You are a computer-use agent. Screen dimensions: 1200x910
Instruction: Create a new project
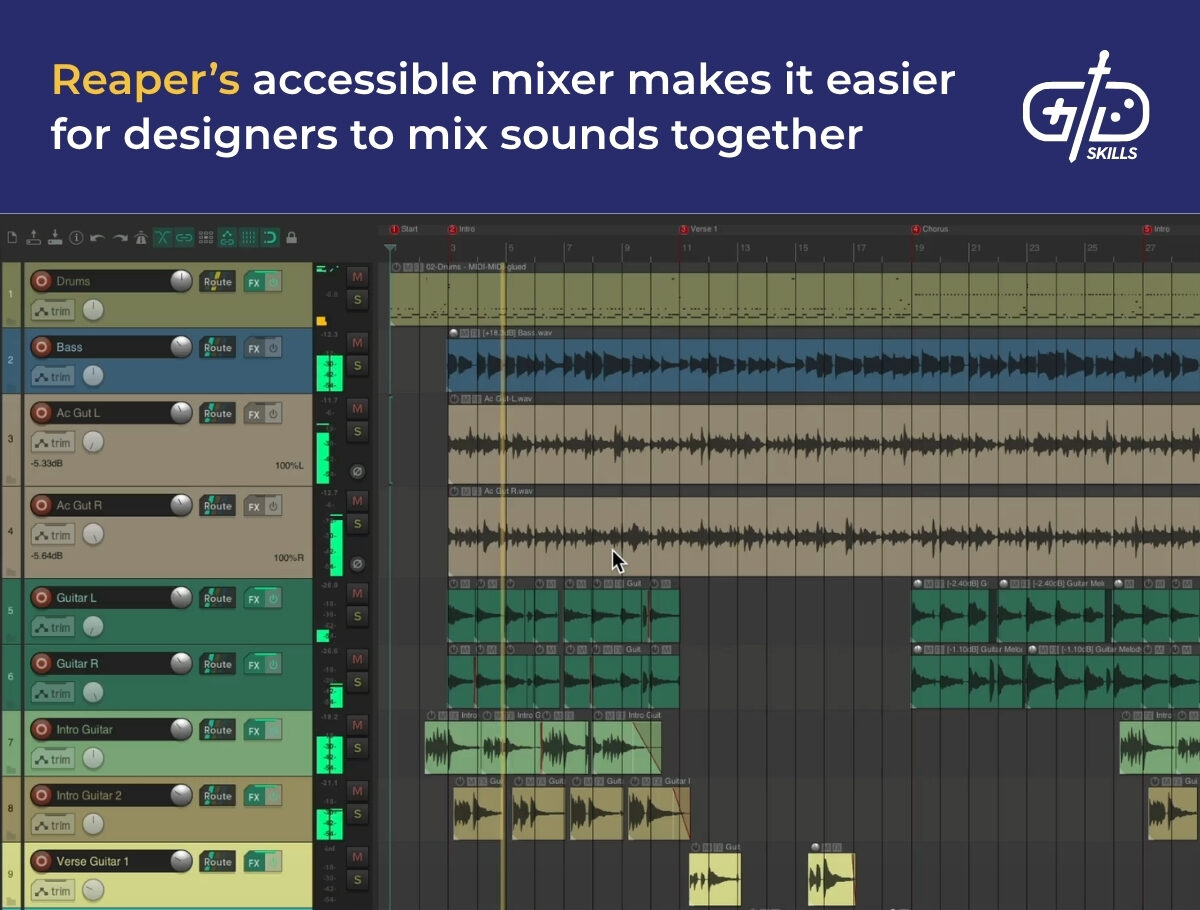(x=12, y=237)
